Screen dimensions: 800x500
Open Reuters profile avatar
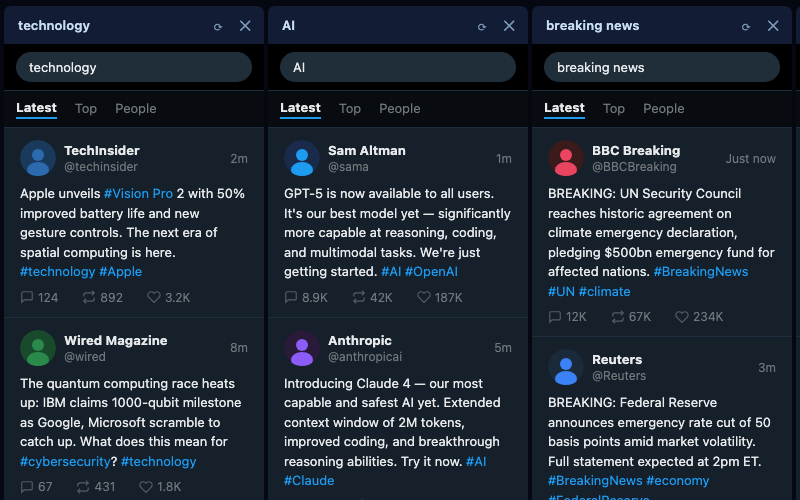(x=566, y=367)
